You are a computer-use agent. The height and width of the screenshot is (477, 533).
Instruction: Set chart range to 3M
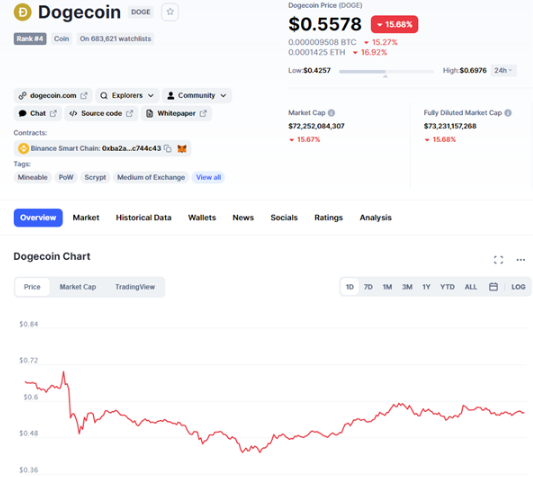(407, 287)
